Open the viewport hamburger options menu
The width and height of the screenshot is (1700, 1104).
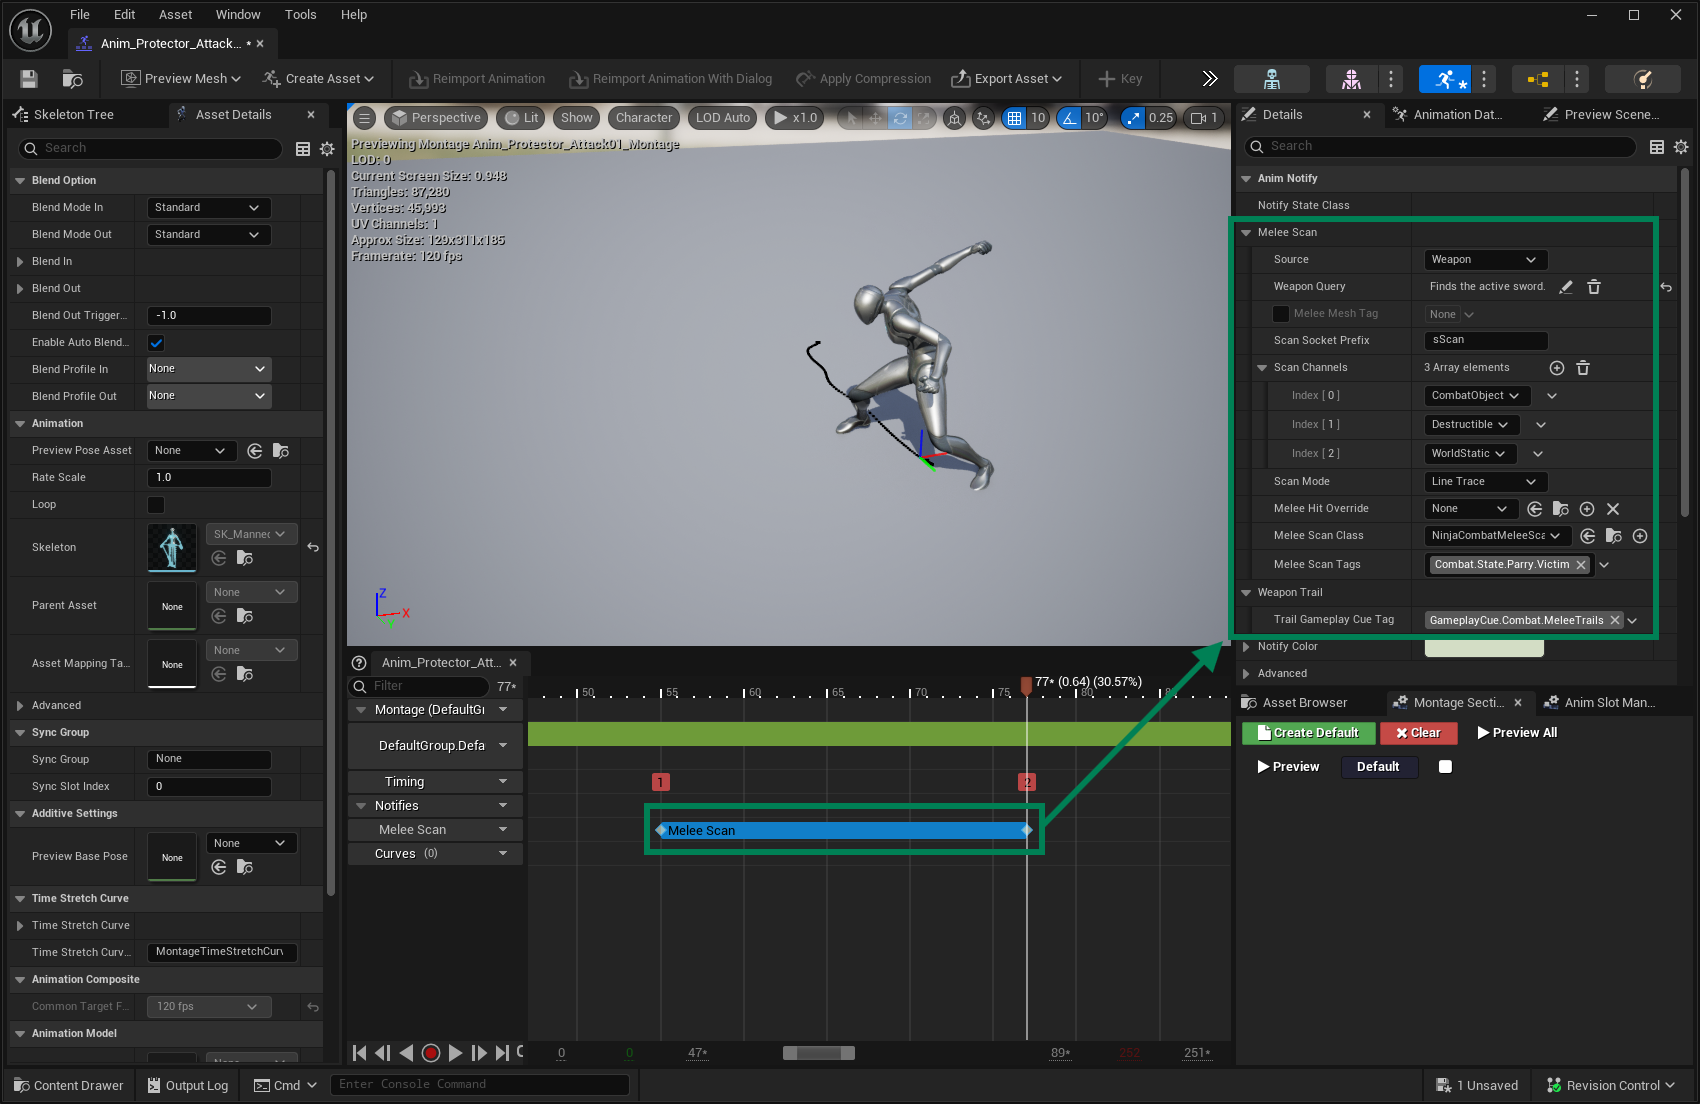[365, 118]
